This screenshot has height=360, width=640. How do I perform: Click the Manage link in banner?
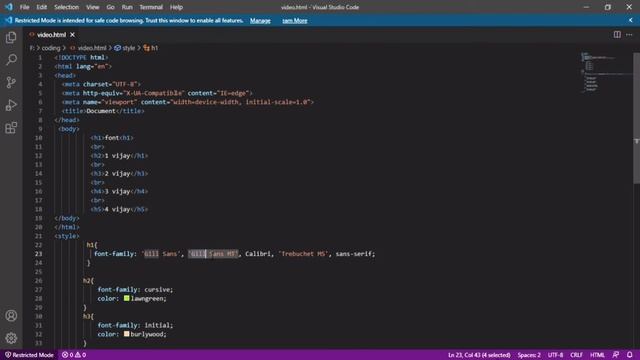click(x=260, y=20)
